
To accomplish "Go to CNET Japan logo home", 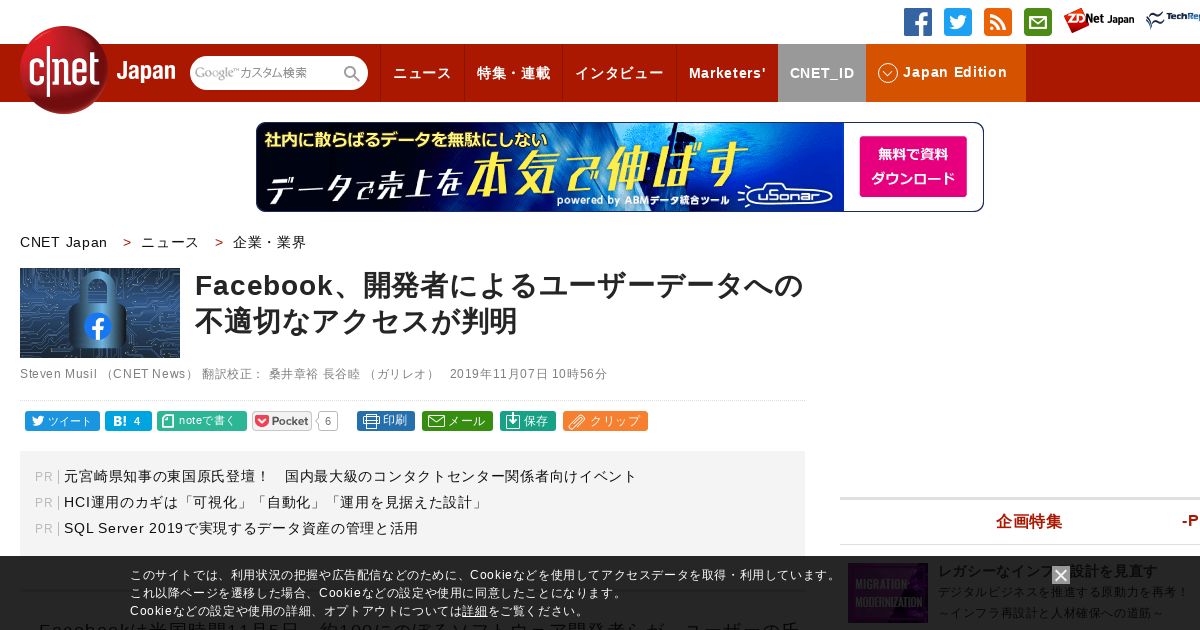I will click(x=97, y=71).
